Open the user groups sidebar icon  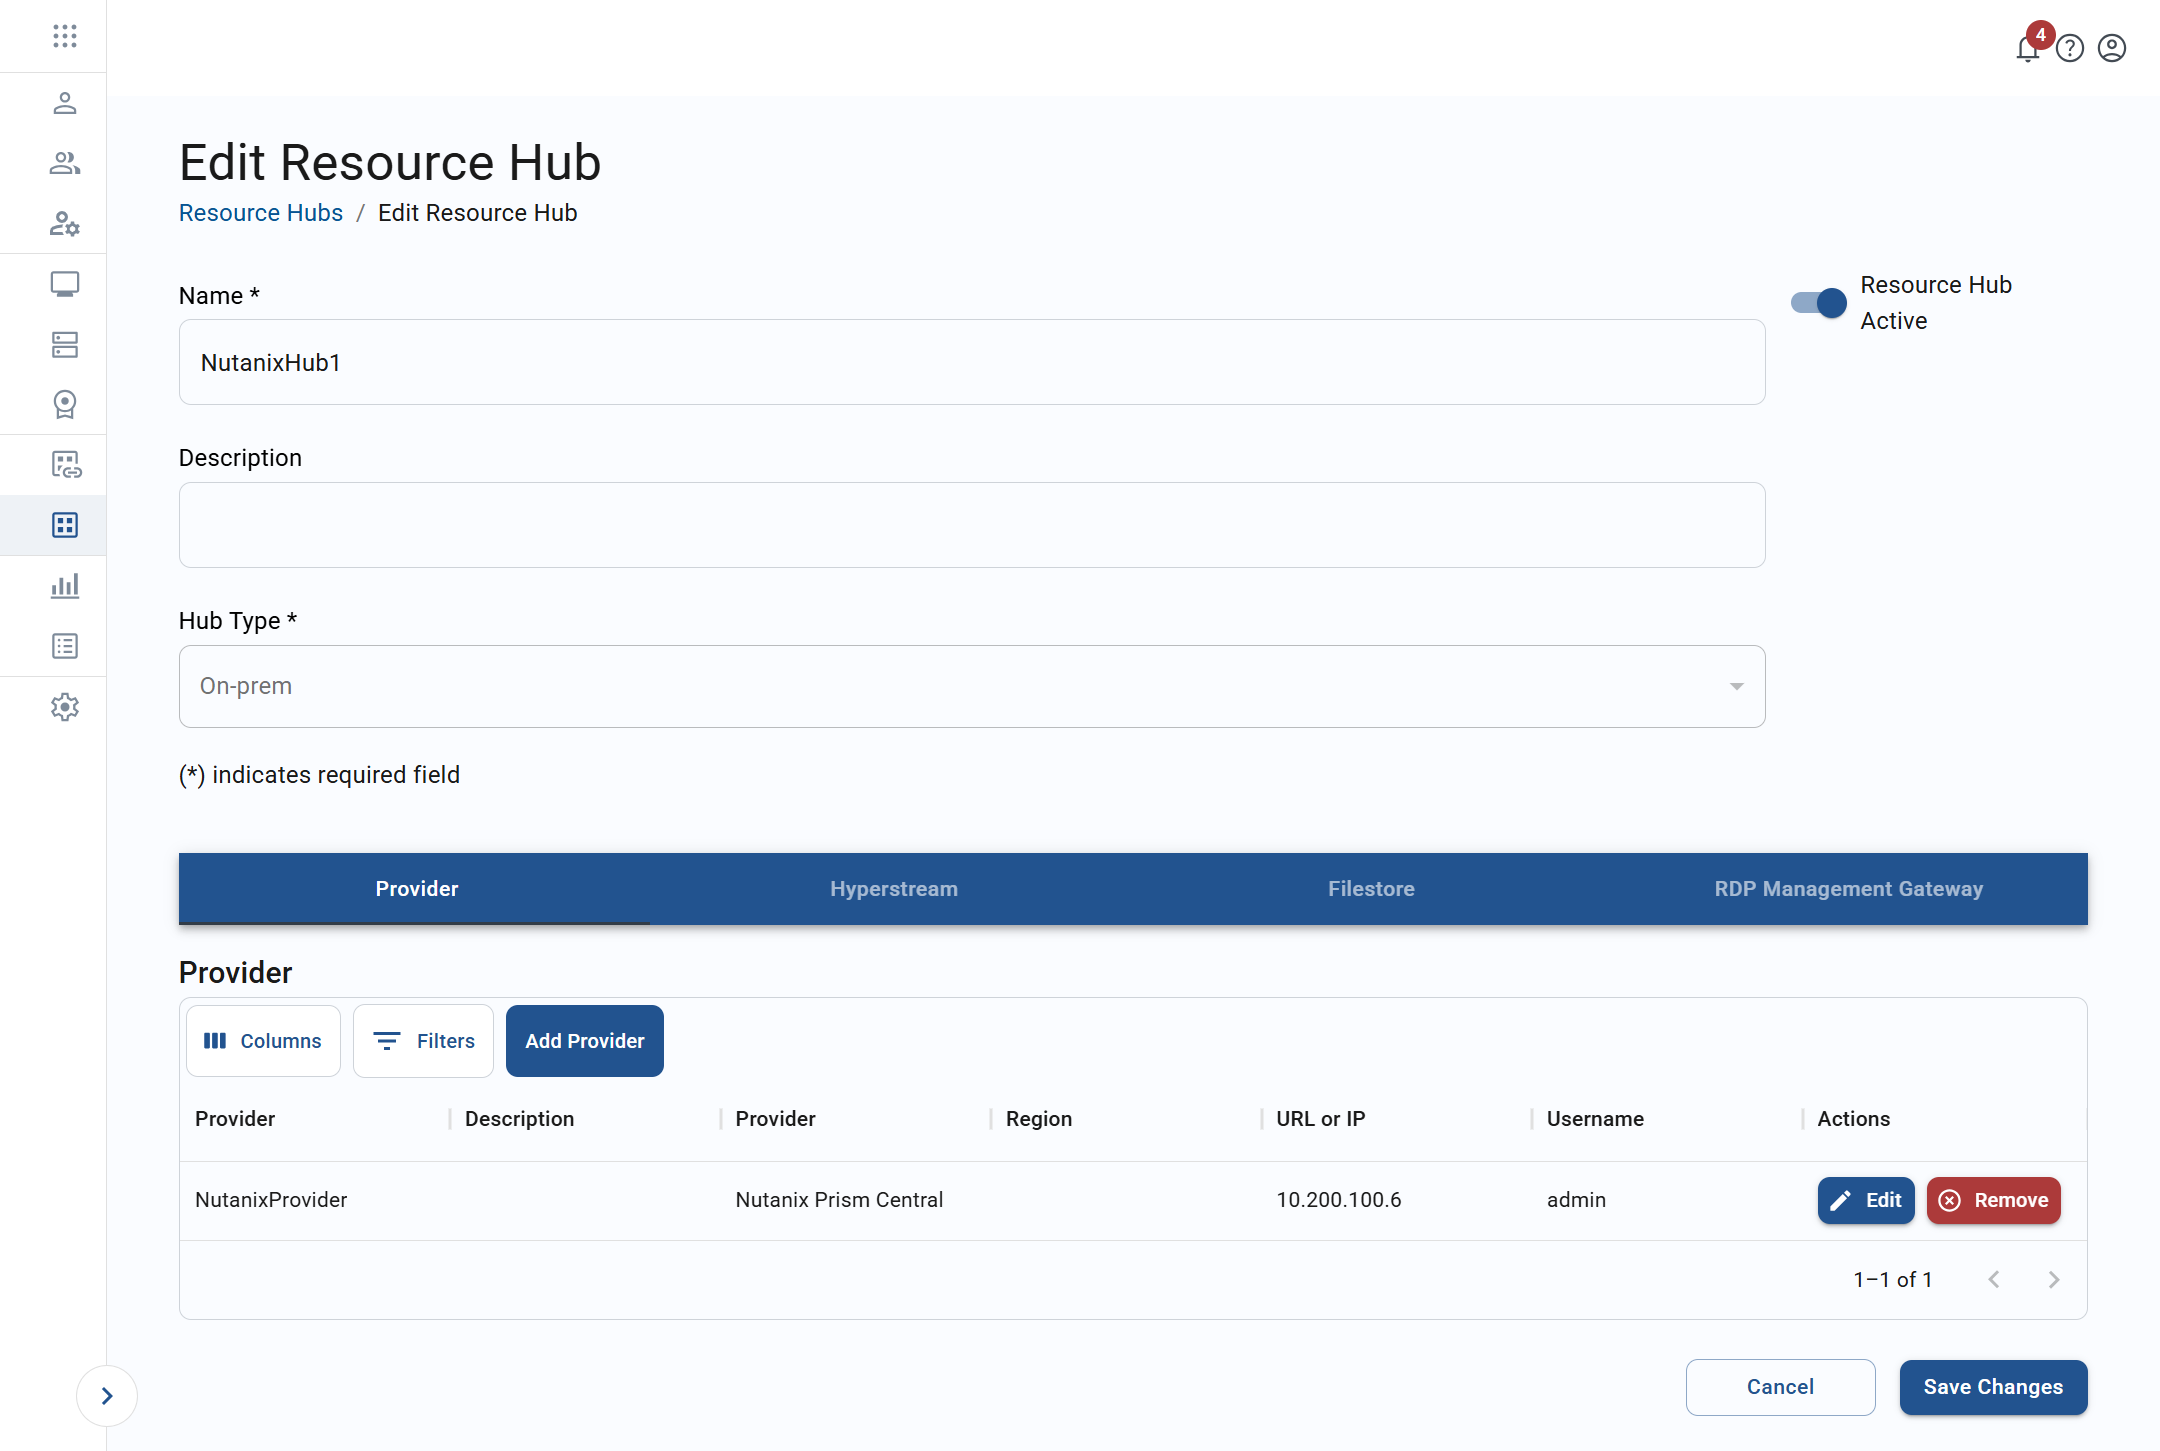click(x=65, y=163)
